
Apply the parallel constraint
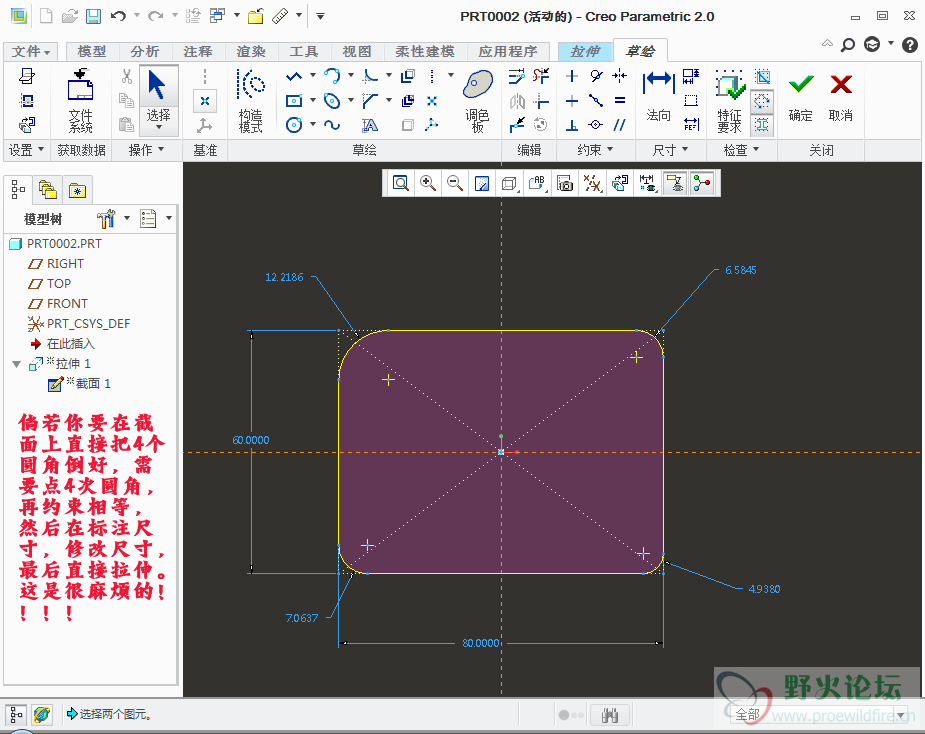point(619,125)
